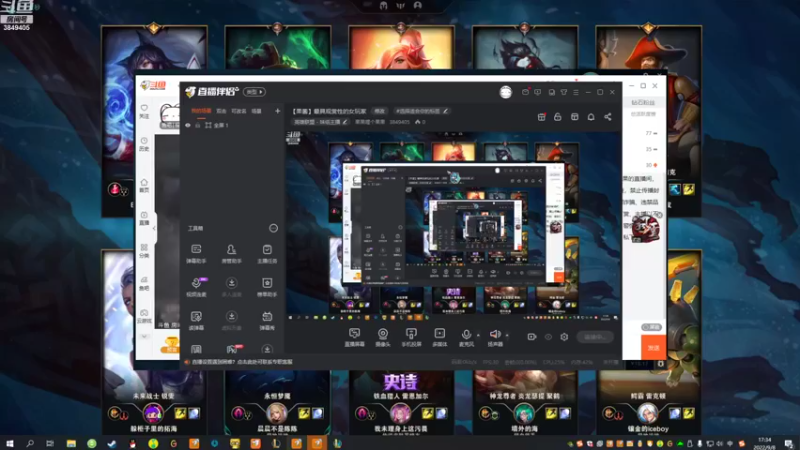
Task: Open 关注 in Douyu sidebar
Action: click(144, 112)
